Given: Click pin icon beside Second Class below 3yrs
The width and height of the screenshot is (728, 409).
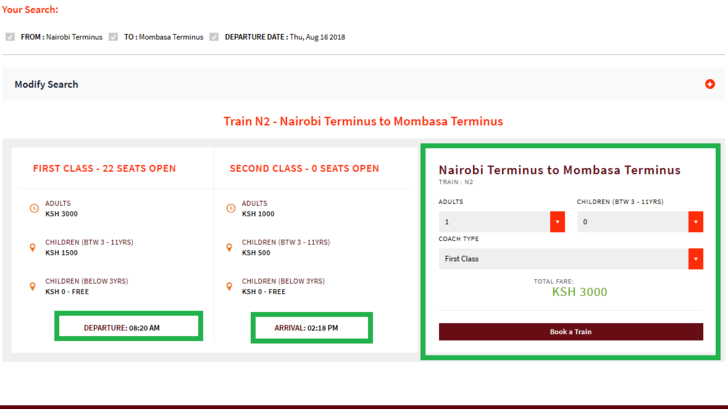Looking at the screenshot, I should [229, 286].
